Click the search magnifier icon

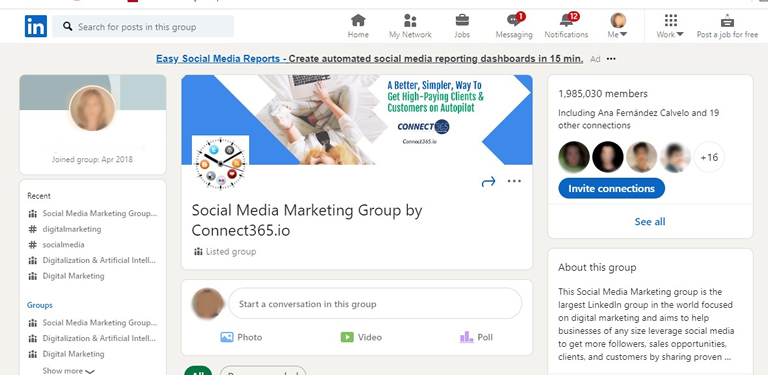(68, 26)
